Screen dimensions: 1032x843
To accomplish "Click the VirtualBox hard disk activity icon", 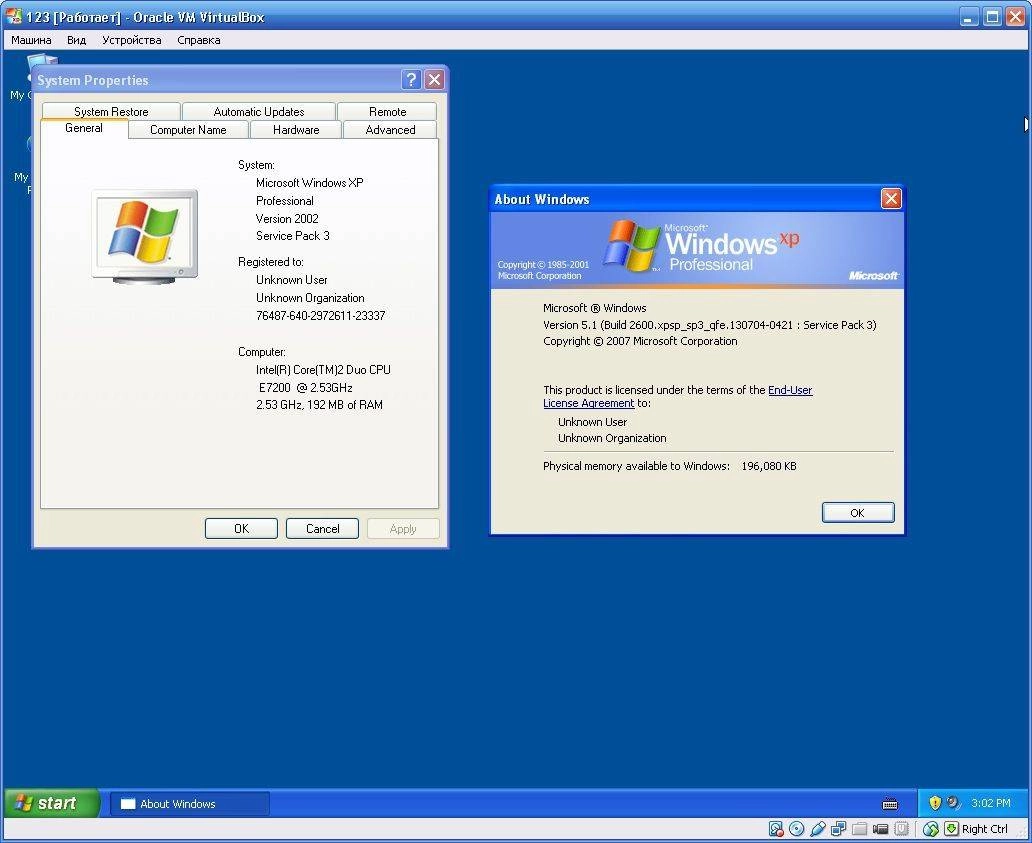I will (776, 829).
